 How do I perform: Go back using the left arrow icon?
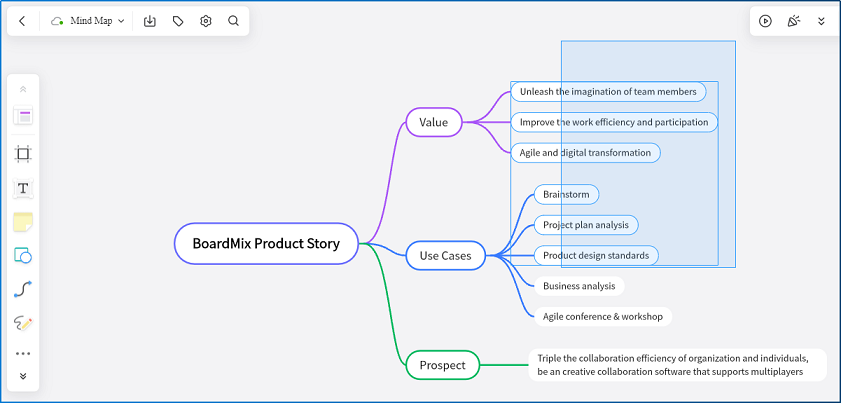22,21
